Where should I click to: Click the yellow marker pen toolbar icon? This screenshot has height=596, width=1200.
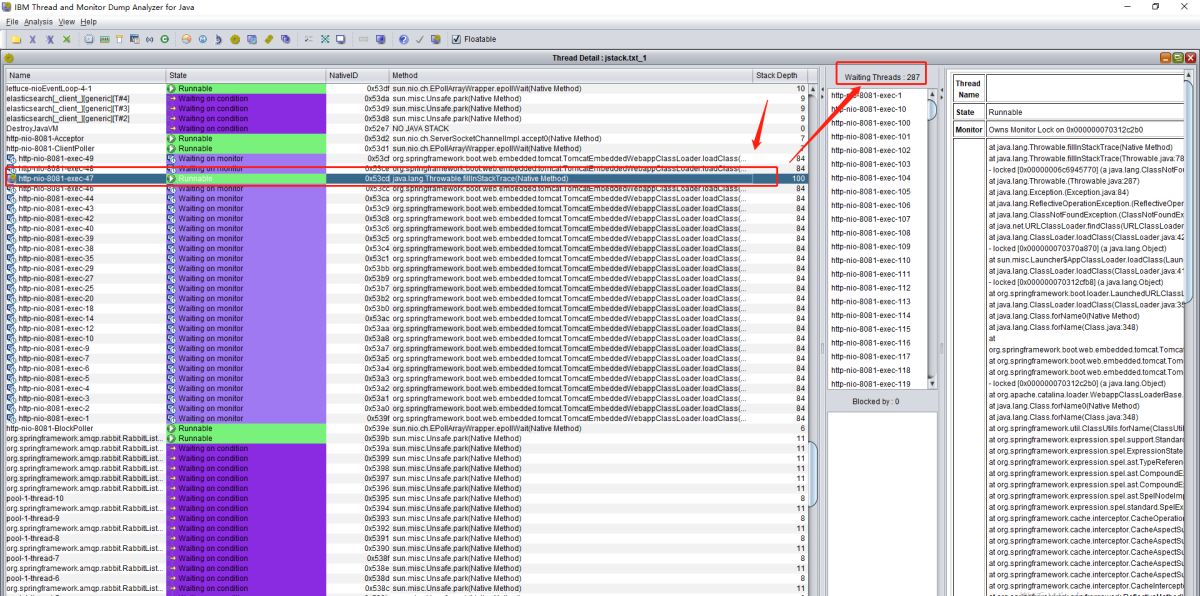click(x=269, y=40)
